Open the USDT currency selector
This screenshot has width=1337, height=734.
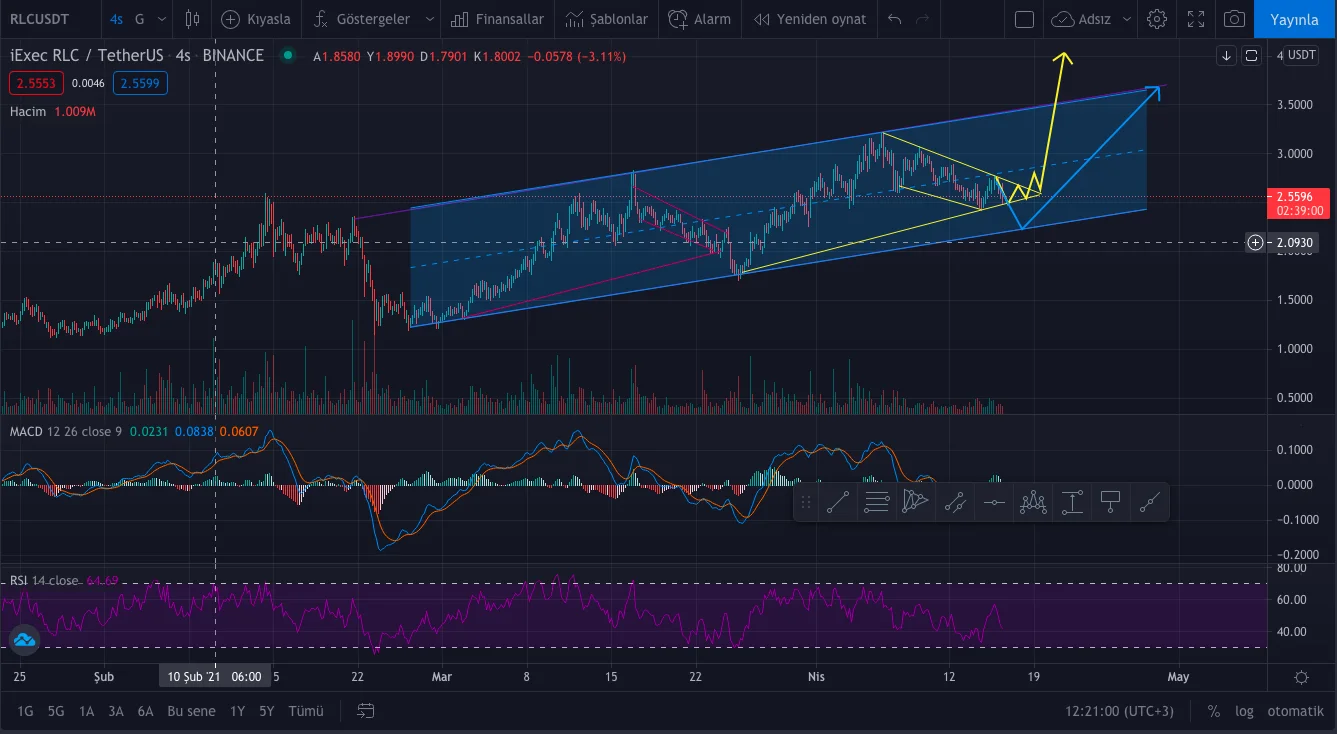1301,55
